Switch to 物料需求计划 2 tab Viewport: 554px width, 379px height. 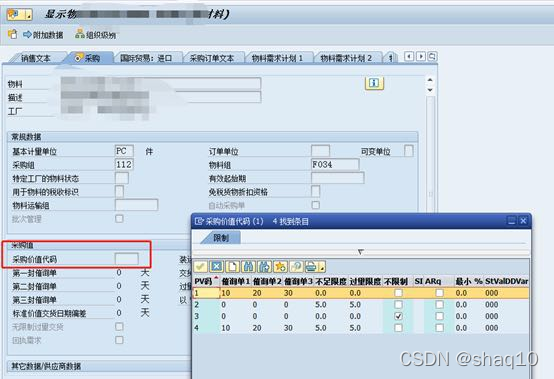(x=346, y=58)
